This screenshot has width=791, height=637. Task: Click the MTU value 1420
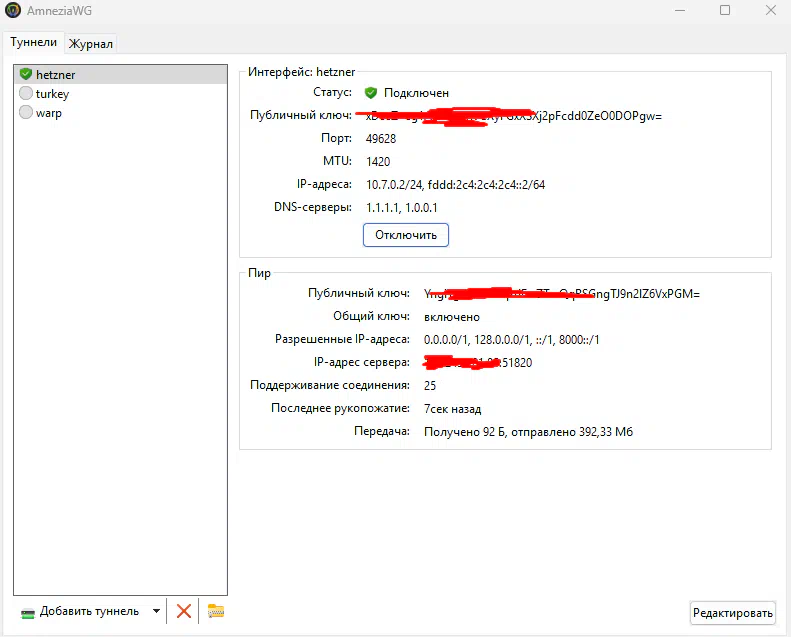coord(378,161)
